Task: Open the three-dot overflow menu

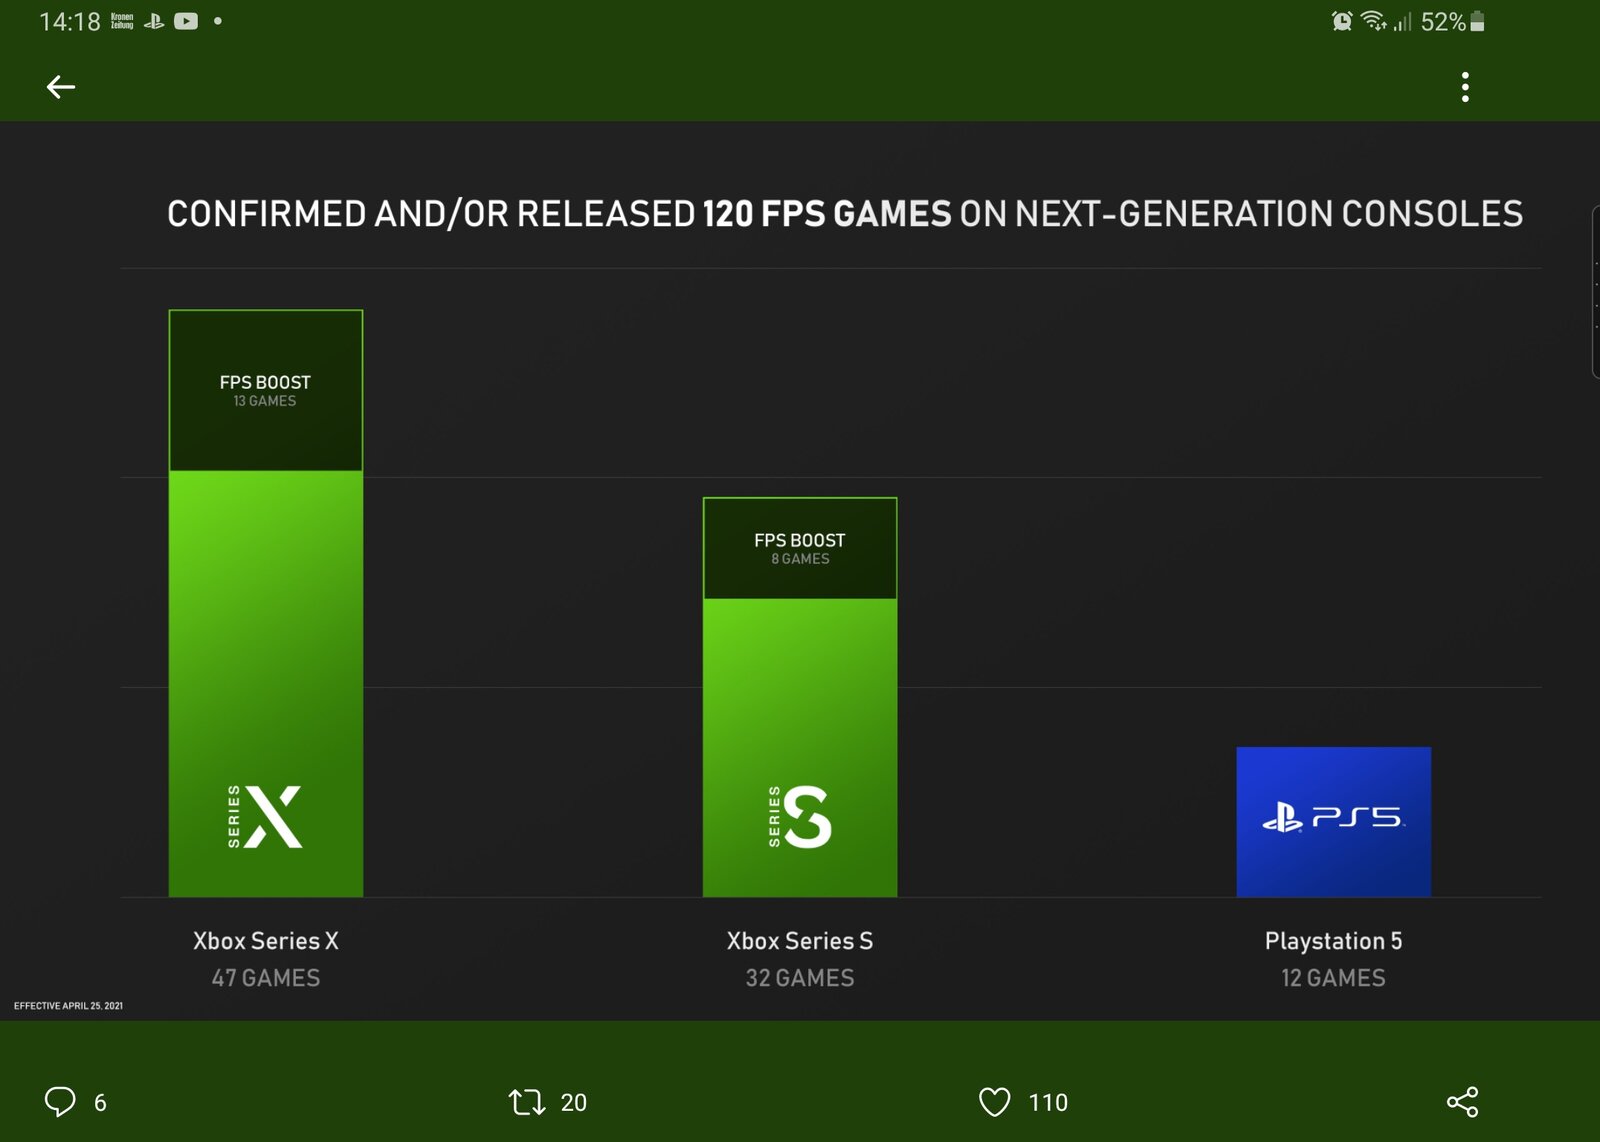Action: 1465,87
